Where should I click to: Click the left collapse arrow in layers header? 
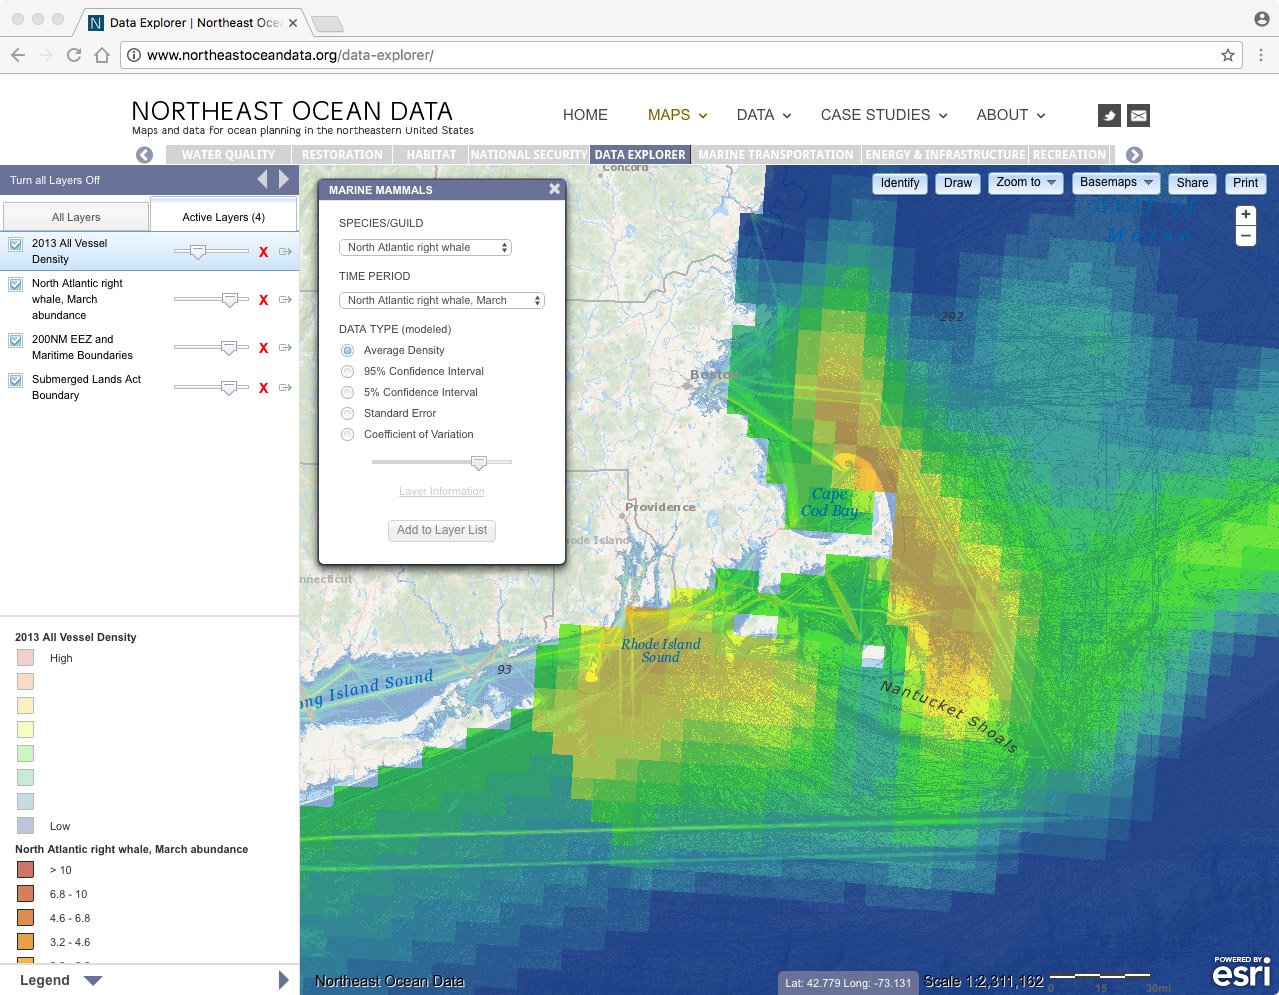[x=263, y=179]
